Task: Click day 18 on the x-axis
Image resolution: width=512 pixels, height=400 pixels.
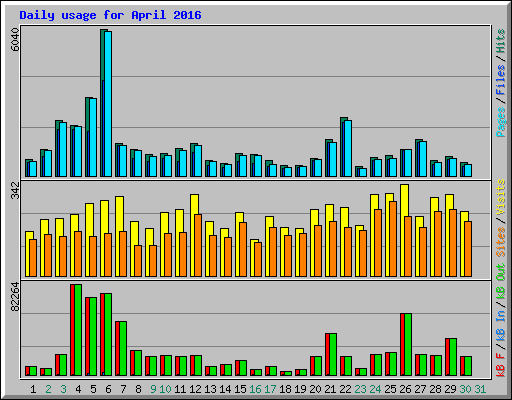Action: click(x=285, y=389)
